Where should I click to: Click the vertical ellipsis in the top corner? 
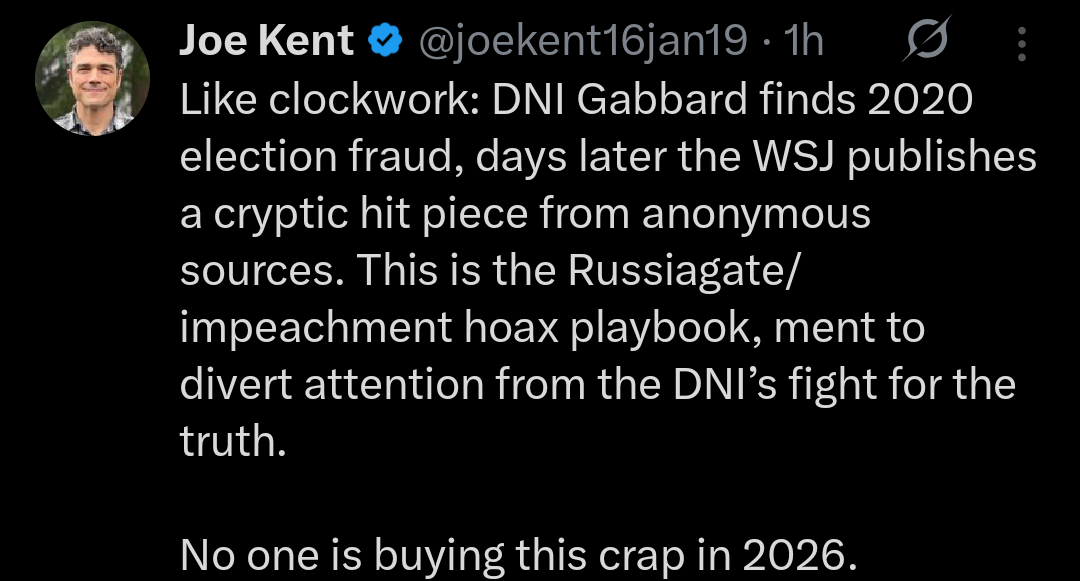pyautogui.click(x=1022, y=42)
